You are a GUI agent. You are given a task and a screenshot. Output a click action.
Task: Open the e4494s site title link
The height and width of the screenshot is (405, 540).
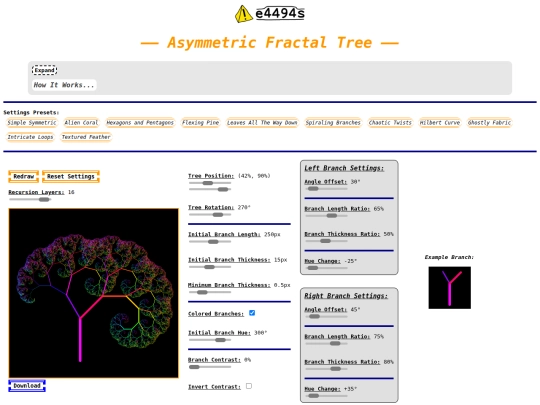point(280,13)
